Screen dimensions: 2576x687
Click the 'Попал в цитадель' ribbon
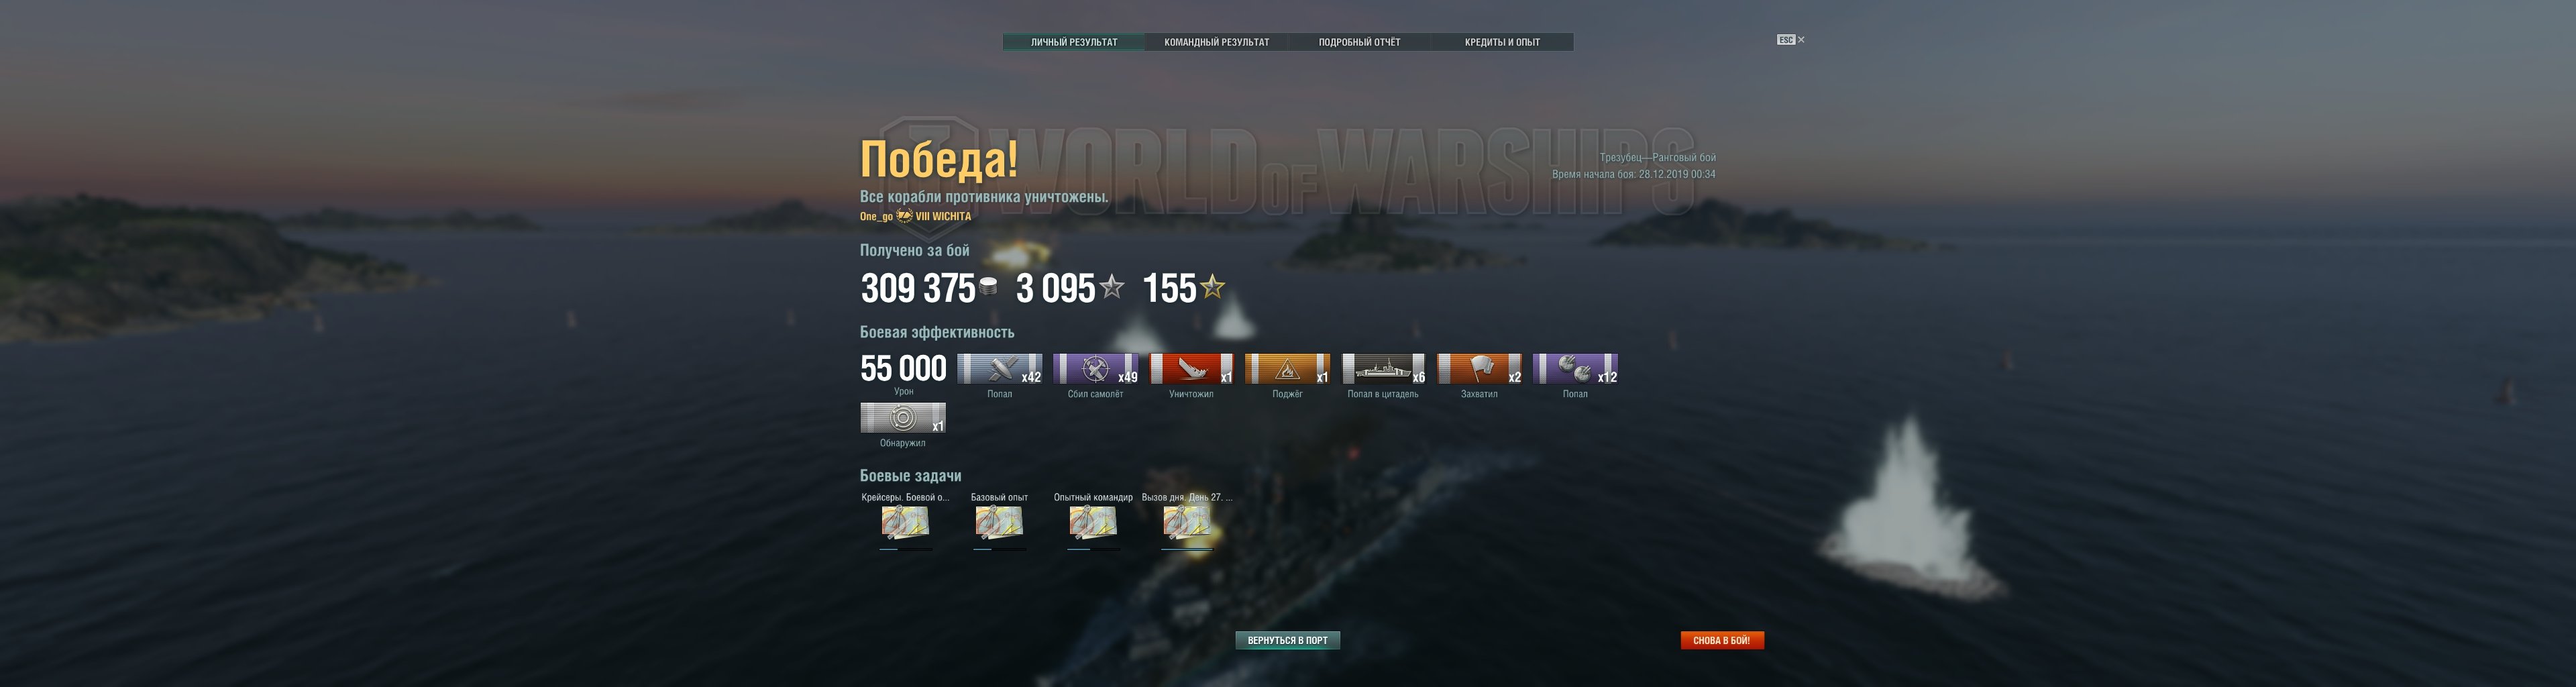(1383, 369)
